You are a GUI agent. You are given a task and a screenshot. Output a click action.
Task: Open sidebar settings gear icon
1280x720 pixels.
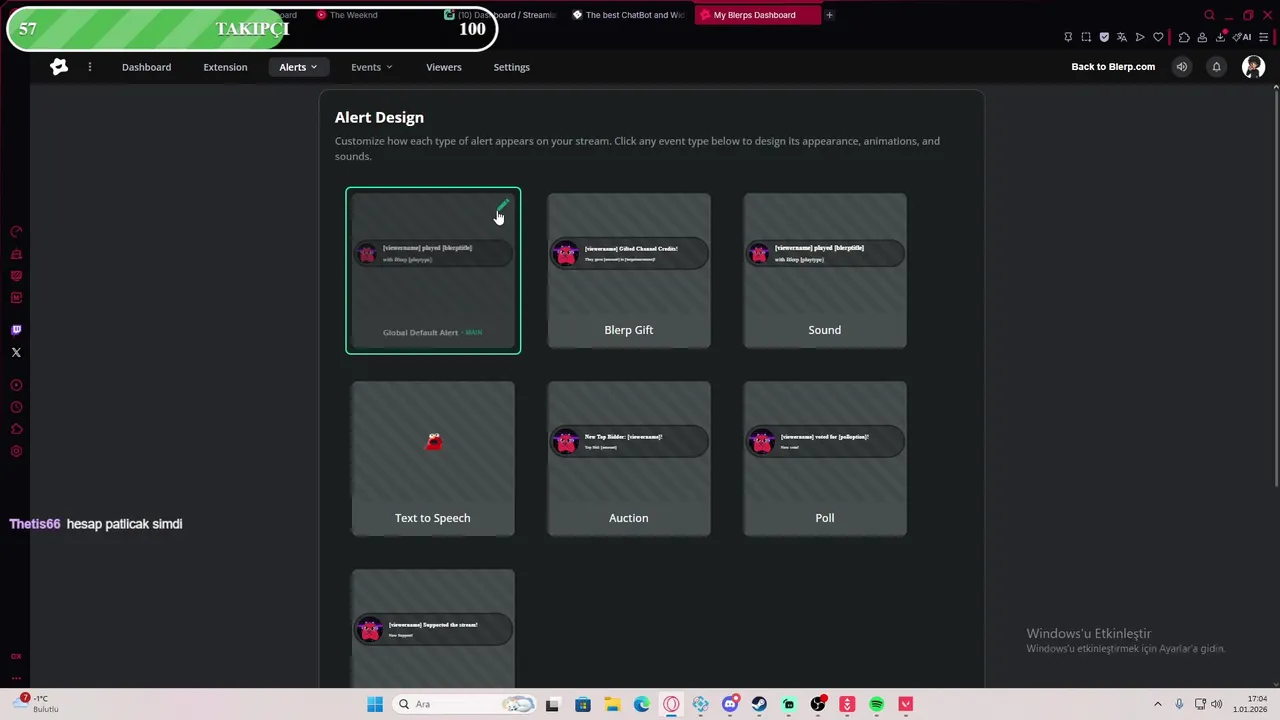pyautogui.click(x=16, y=451)
